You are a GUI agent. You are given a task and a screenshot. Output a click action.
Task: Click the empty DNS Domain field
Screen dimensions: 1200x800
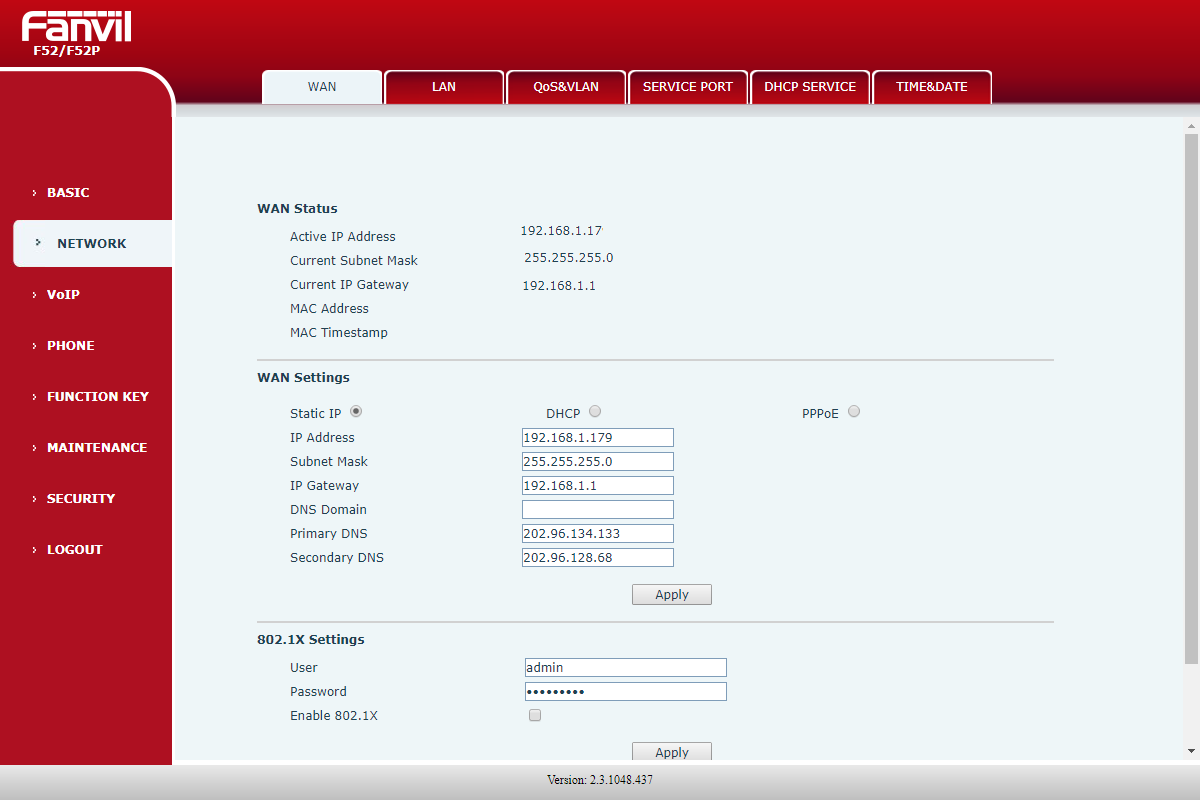[598, 510]
